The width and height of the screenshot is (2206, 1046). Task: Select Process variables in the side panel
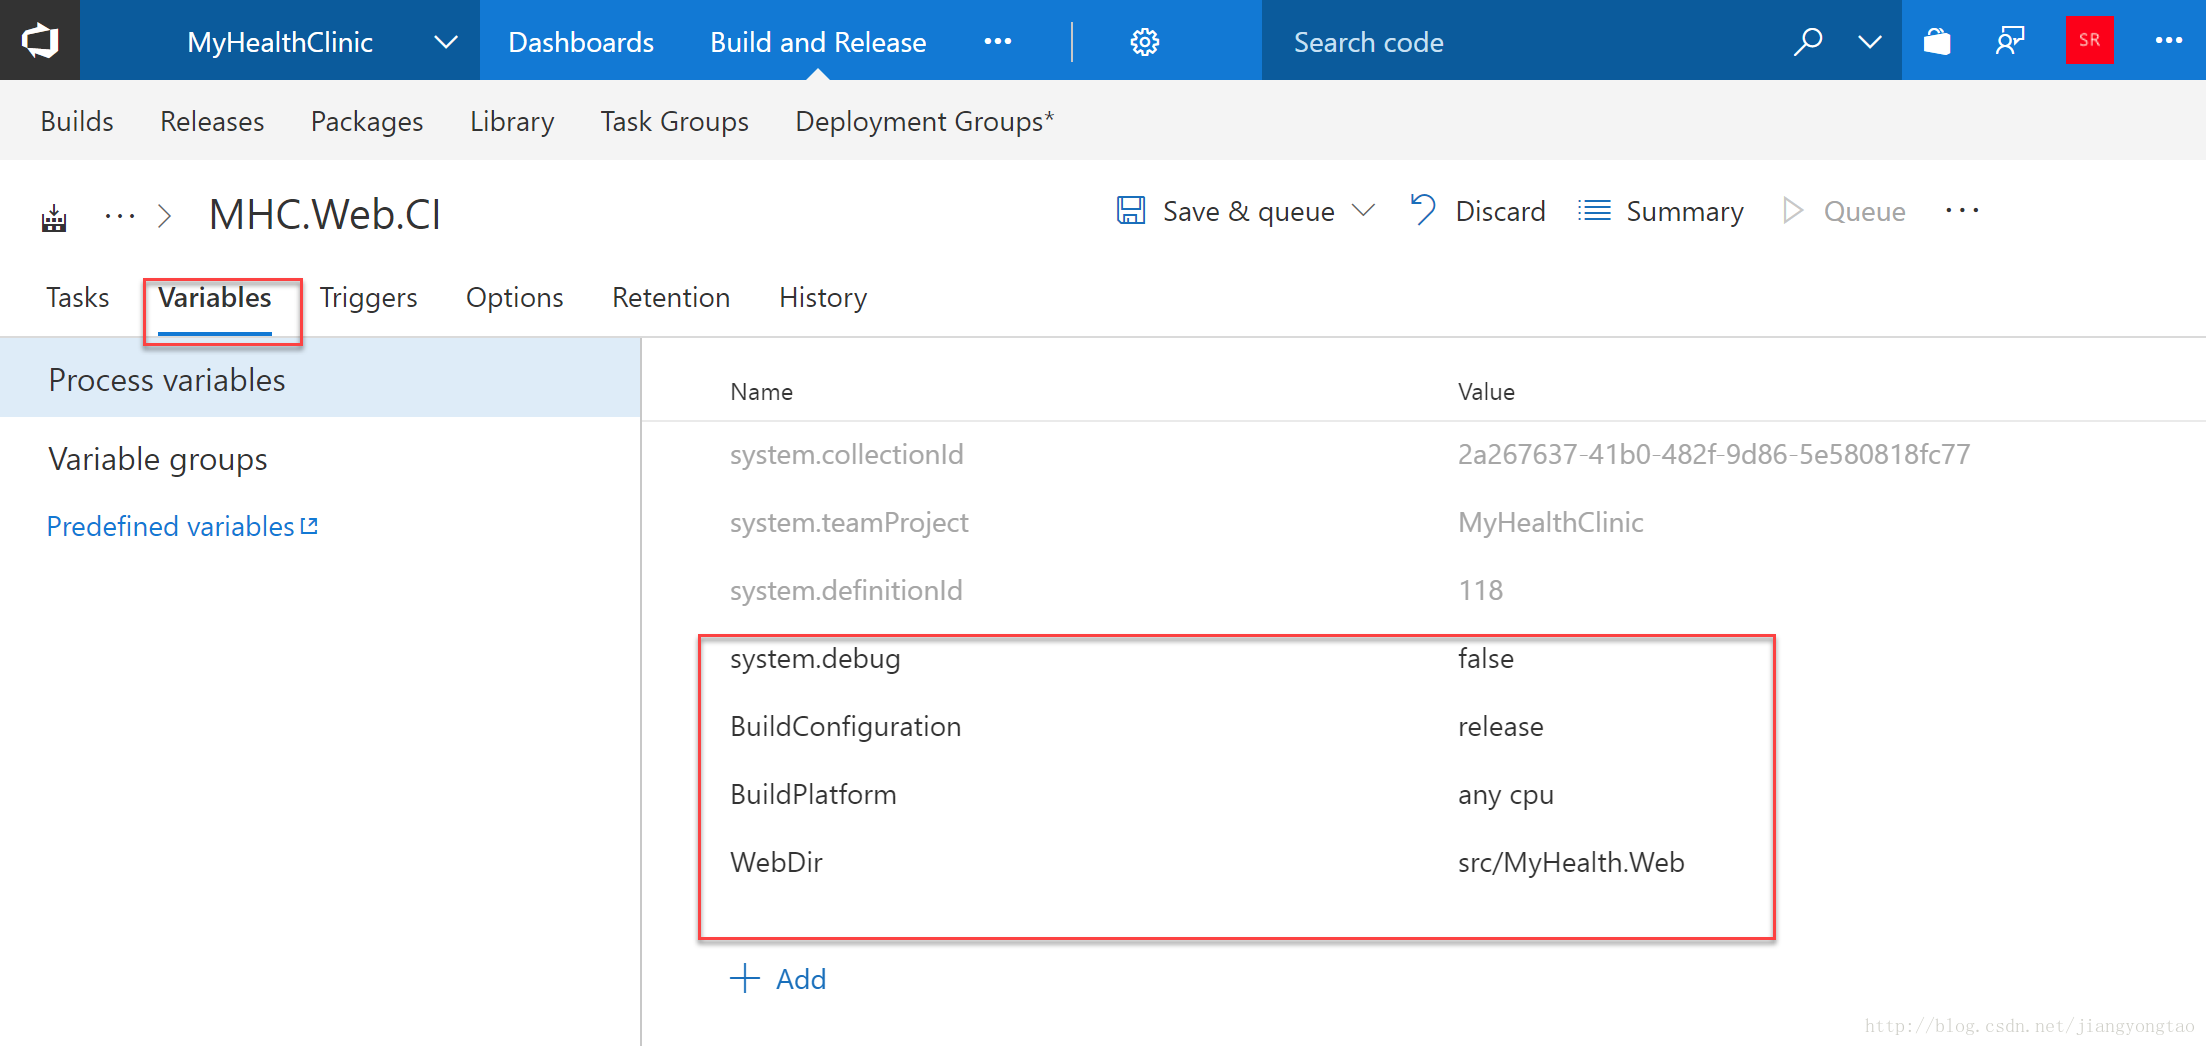(320, 379)
